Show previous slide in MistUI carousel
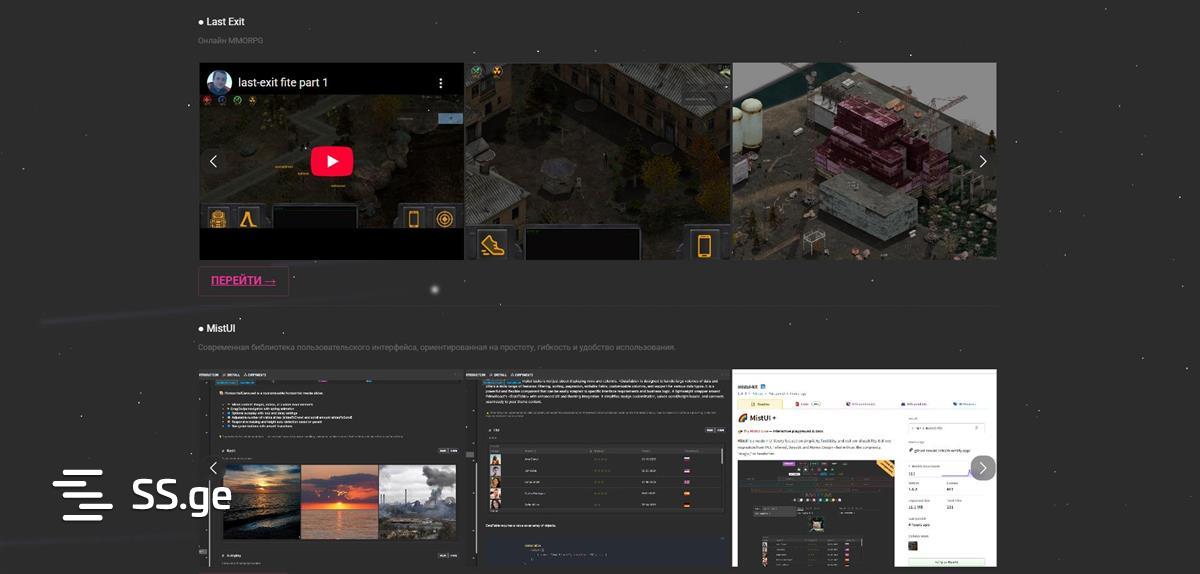 (213, 468)
